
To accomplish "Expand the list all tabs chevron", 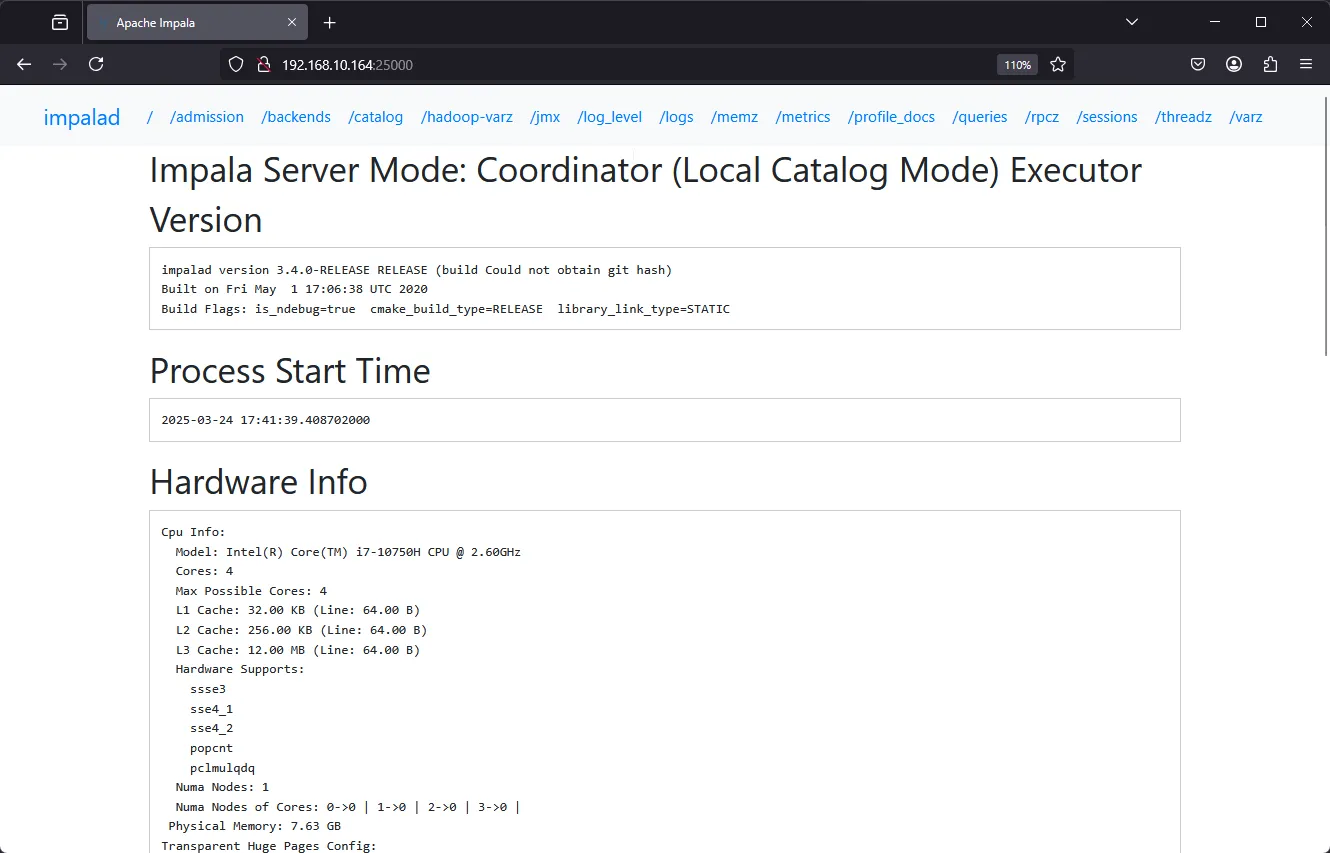I will pyautogui.click(x=1132, y=22).
